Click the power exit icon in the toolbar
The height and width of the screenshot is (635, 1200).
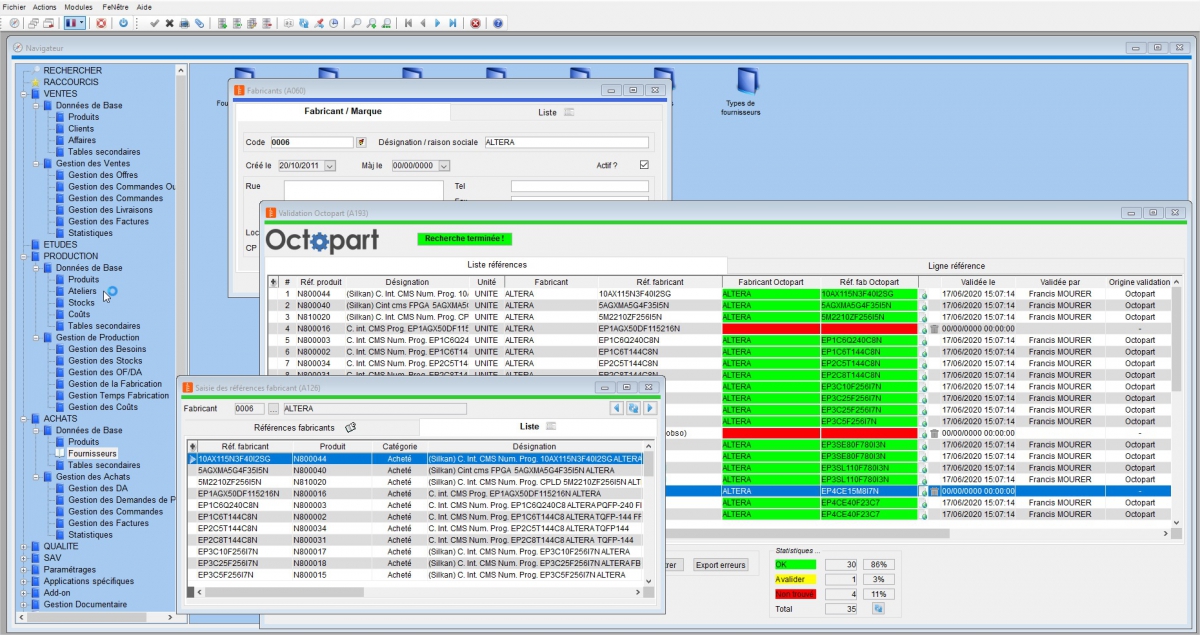tap(122, 22)
